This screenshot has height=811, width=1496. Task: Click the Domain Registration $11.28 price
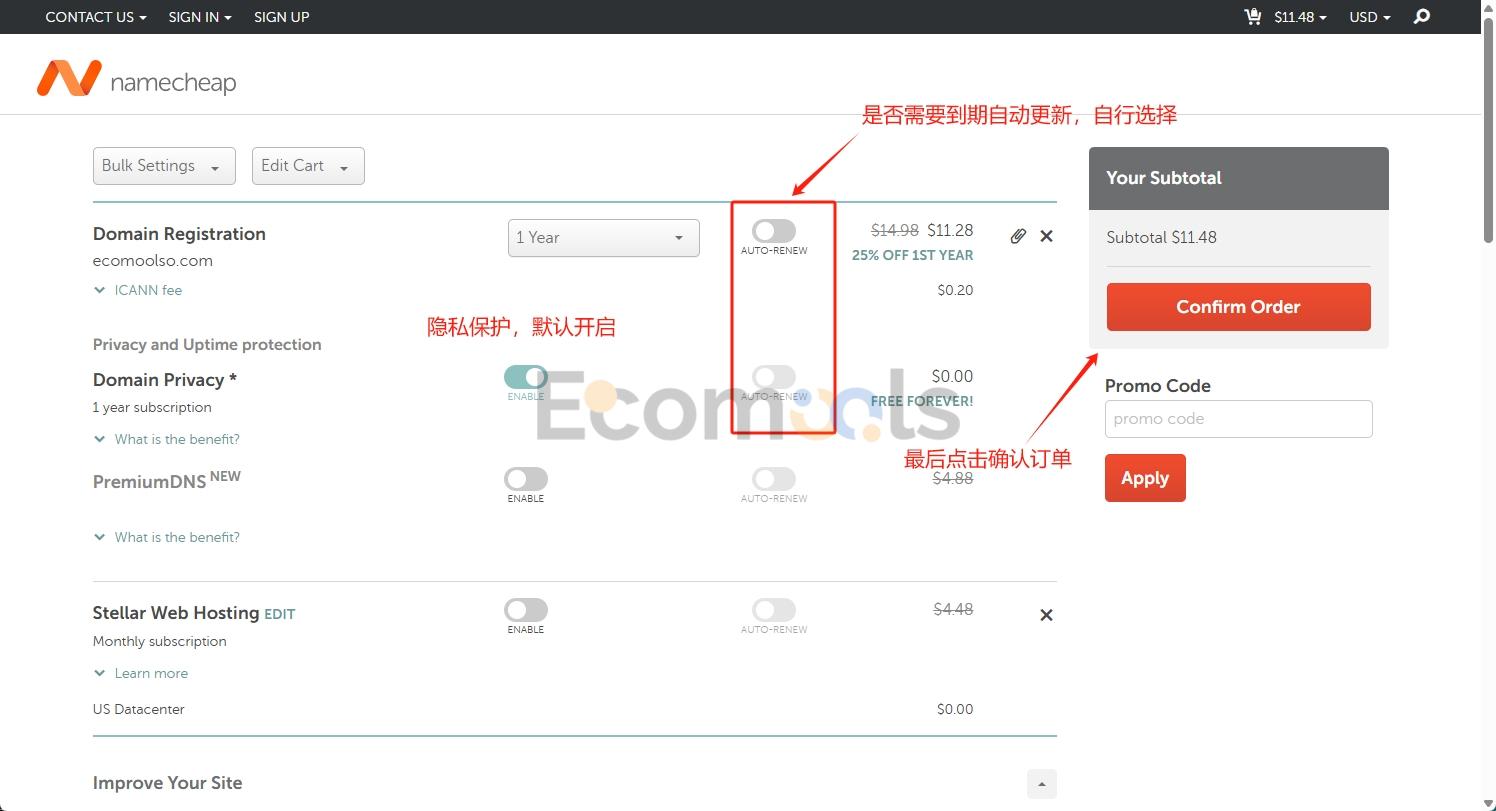(950, 230)
